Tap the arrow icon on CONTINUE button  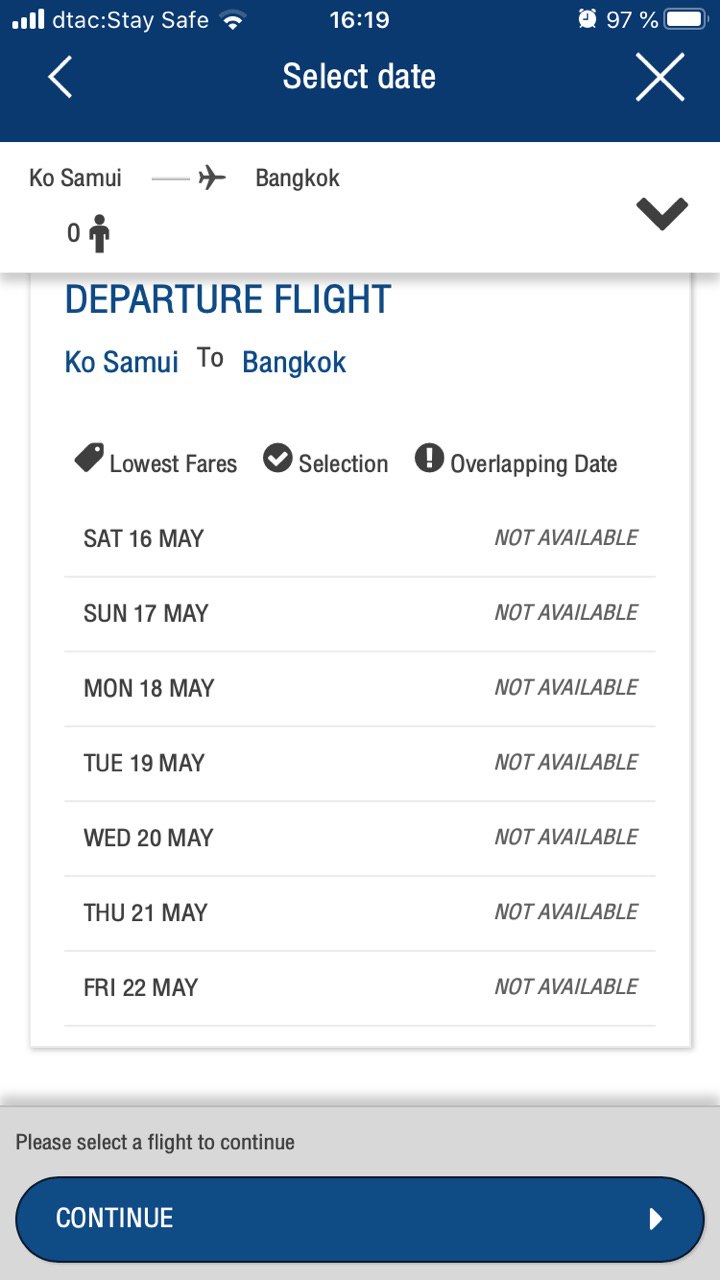point(656,1218)
